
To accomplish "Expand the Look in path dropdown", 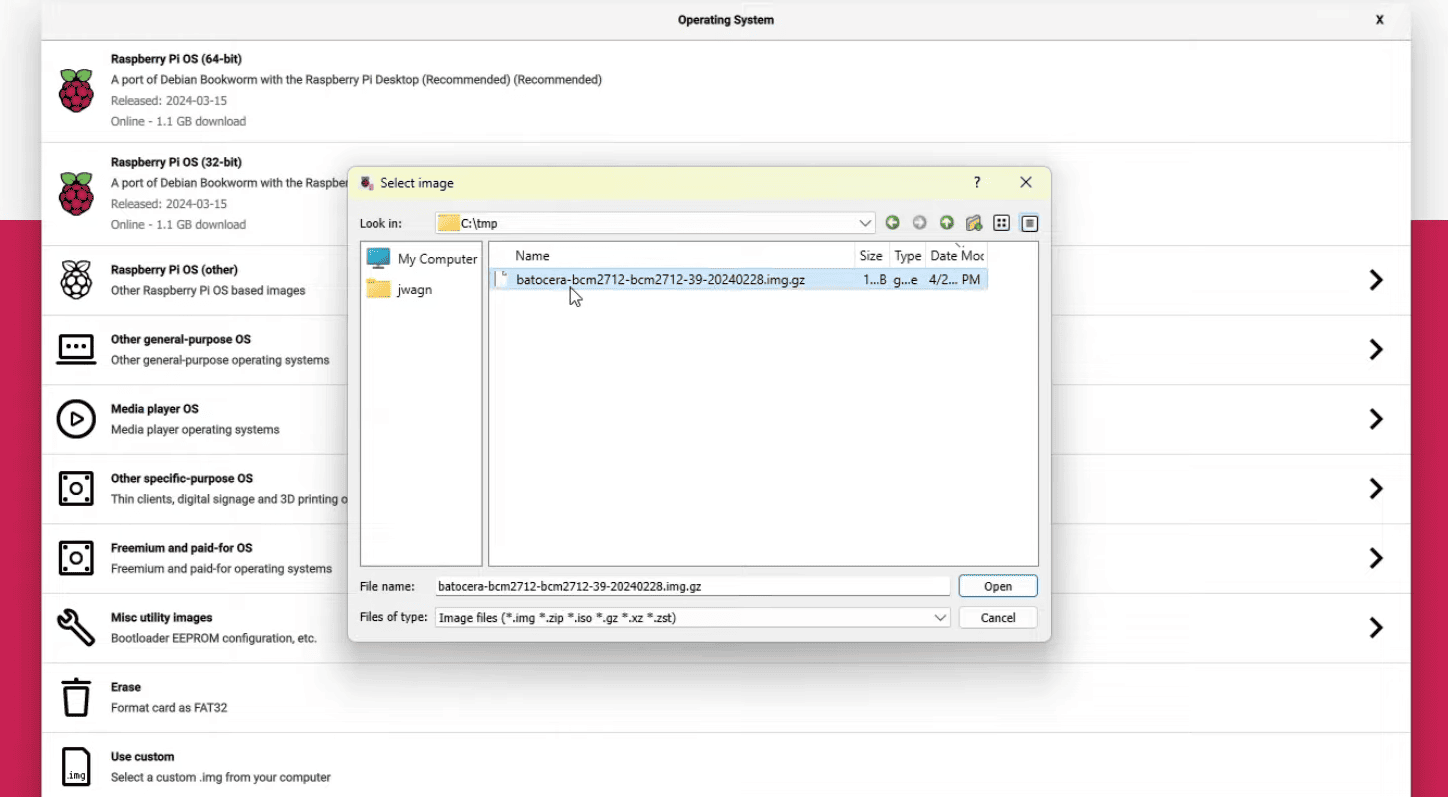I will coord(865,223).
